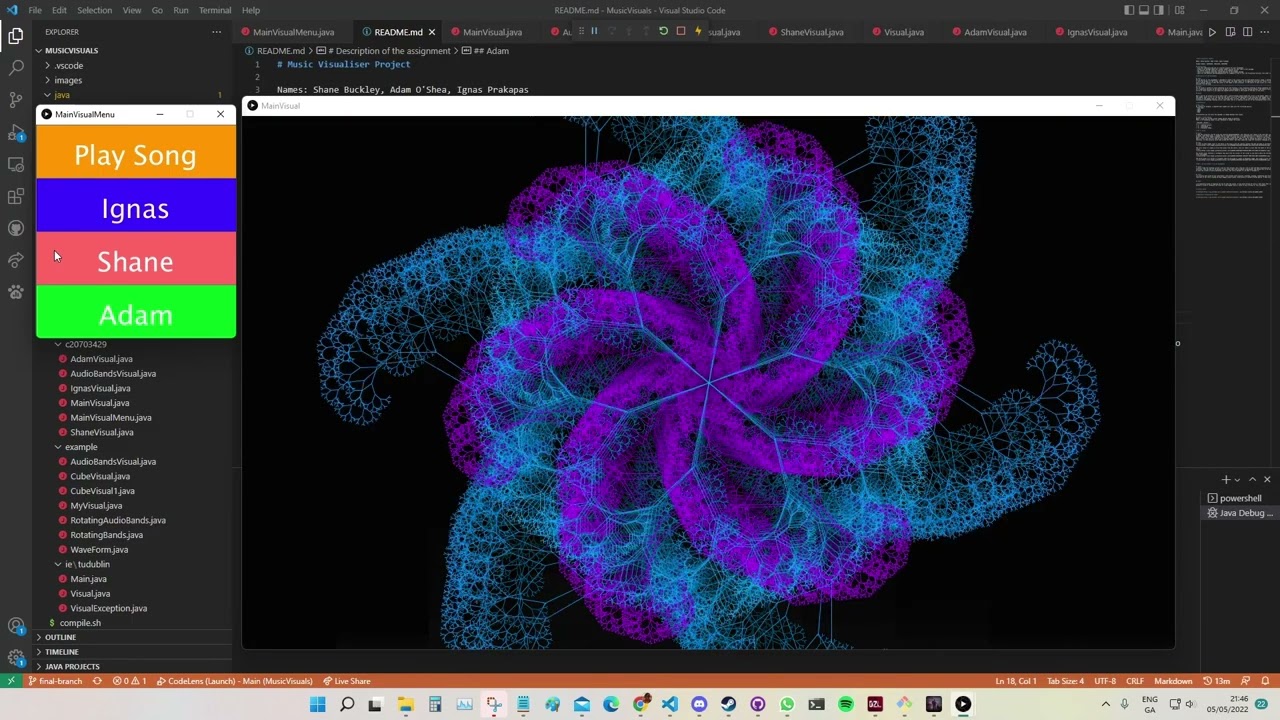The image size is (1280, 720).
Task: Open the Explorer view in activity bar
Action: pyautogui.click(x=16, y=36)
